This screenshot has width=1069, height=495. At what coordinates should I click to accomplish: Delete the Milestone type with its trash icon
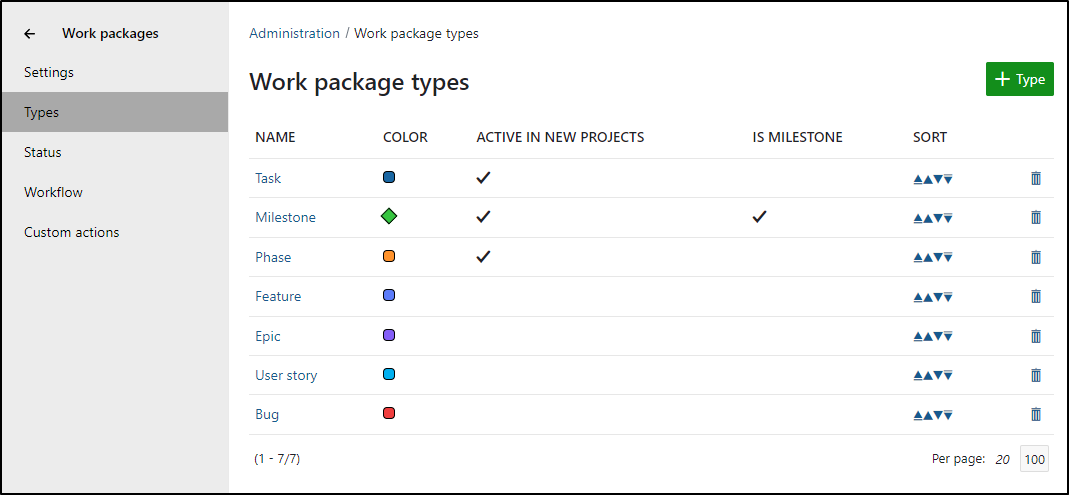[x=1036, y=218]
